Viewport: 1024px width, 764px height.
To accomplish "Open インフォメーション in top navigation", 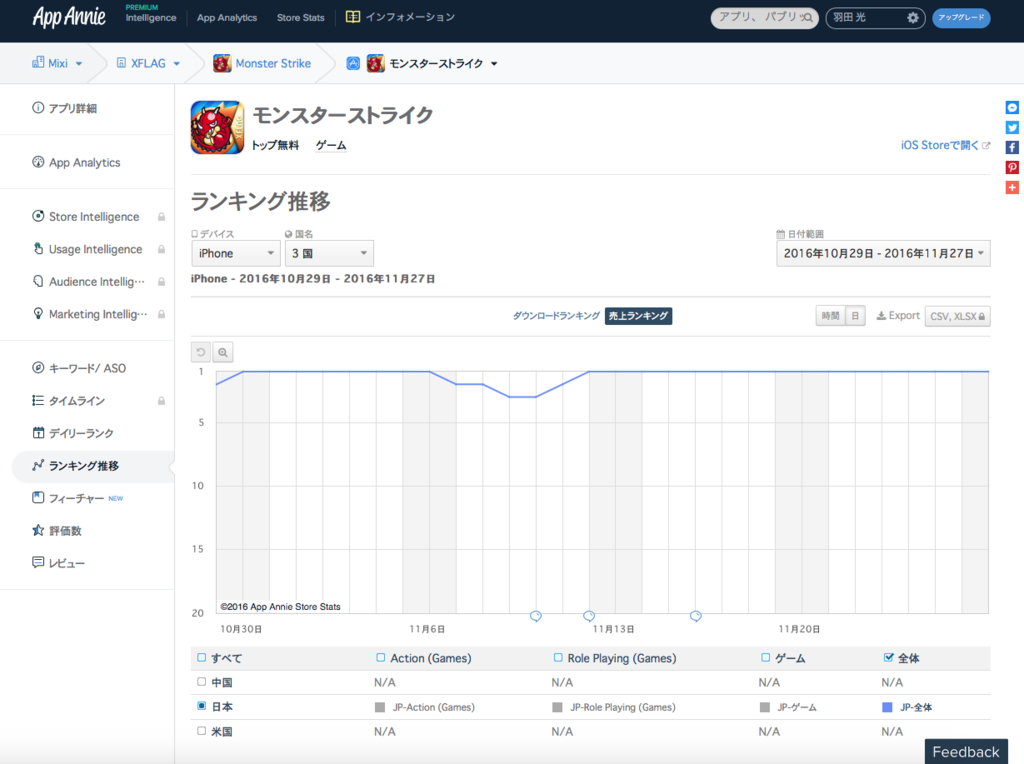I will [409, 17].
